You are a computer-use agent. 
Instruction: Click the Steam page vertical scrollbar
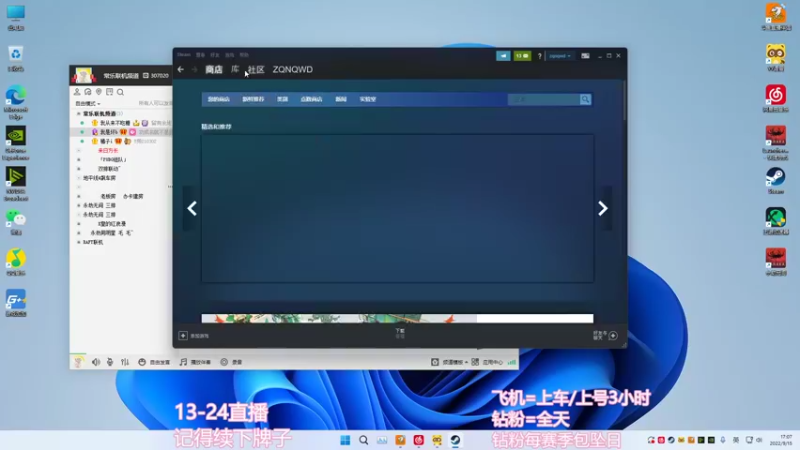624,101
